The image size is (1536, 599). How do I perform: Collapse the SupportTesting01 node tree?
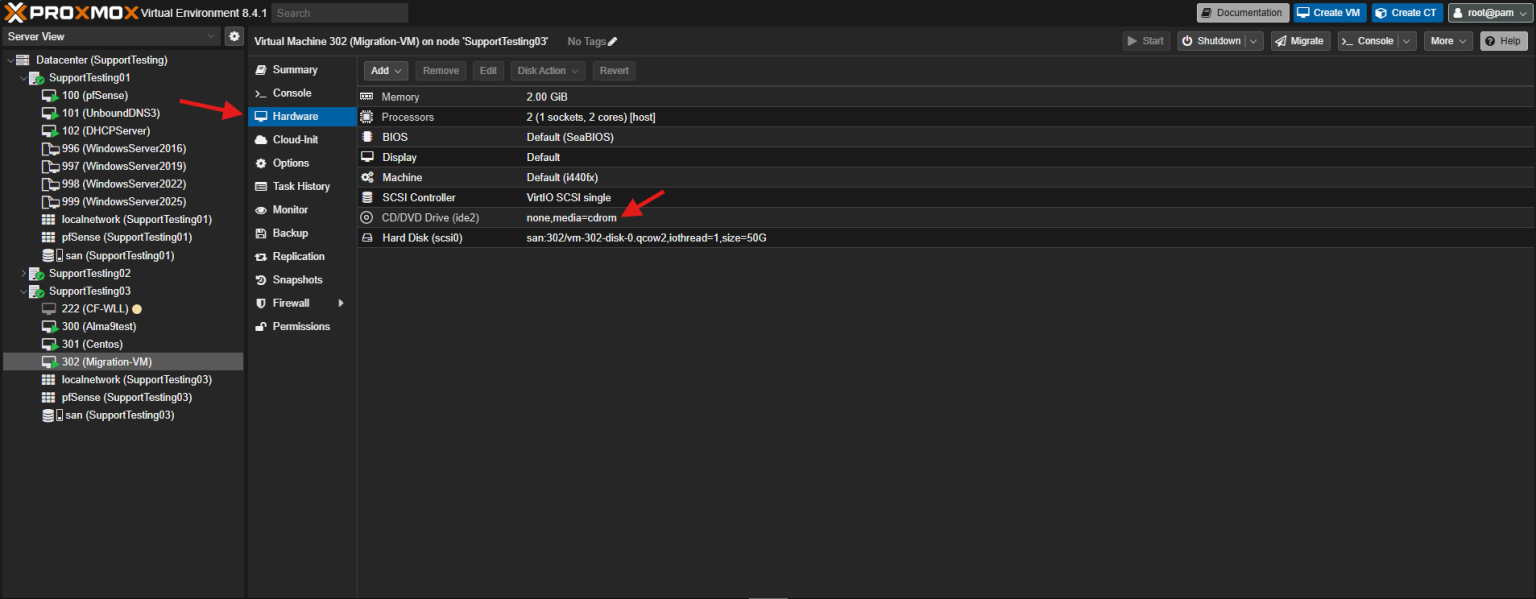[x=22, y=77]
